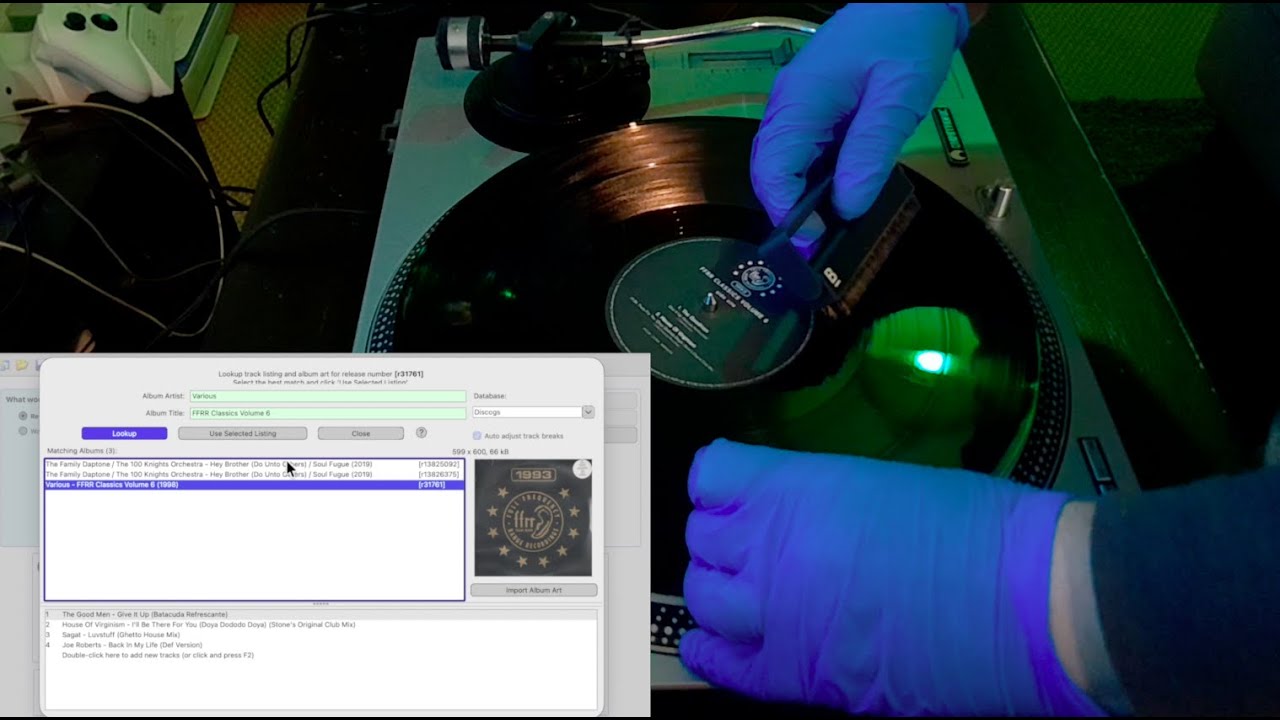Select Family Daptone listing with ID r13825092
1280x720 pixels.
point(254,464)
